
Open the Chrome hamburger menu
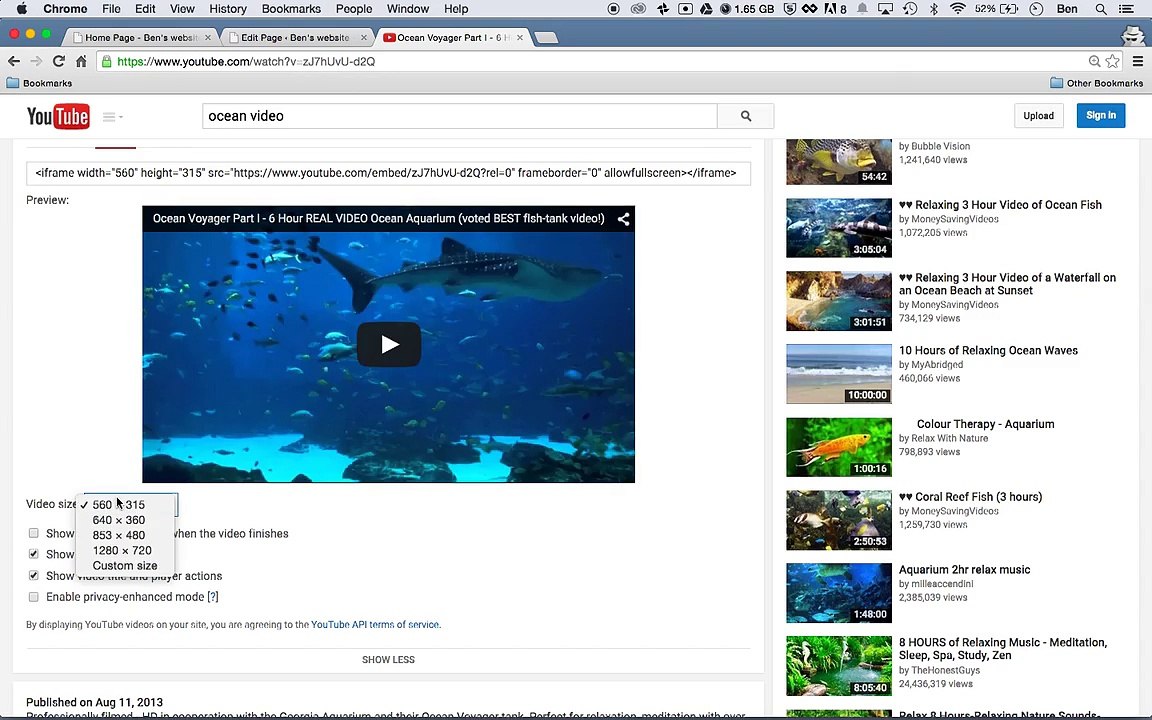point(1137,61)
